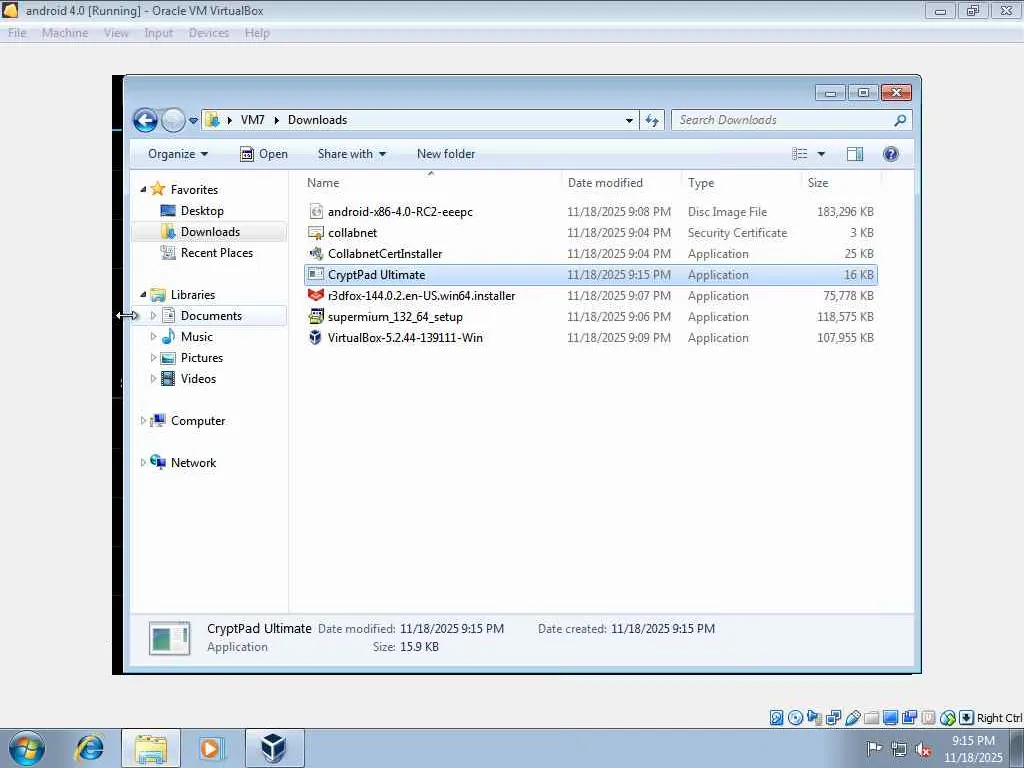
Task: Expand the Network tree node
Action: [143, 462]
